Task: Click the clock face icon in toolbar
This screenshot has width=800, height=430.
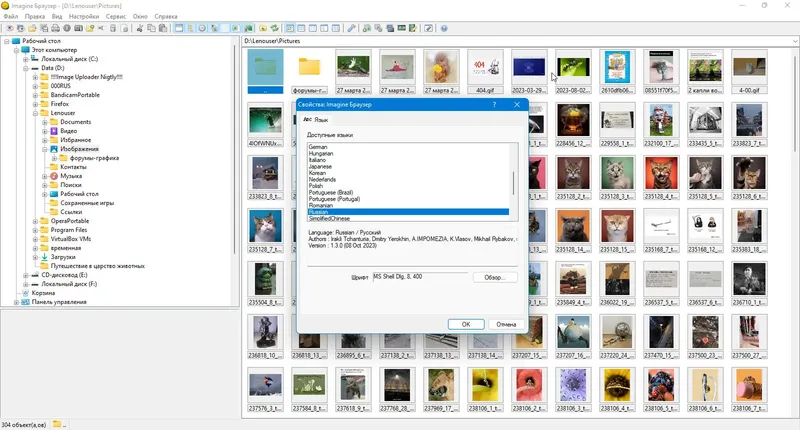Action: (x=202, y=28)
